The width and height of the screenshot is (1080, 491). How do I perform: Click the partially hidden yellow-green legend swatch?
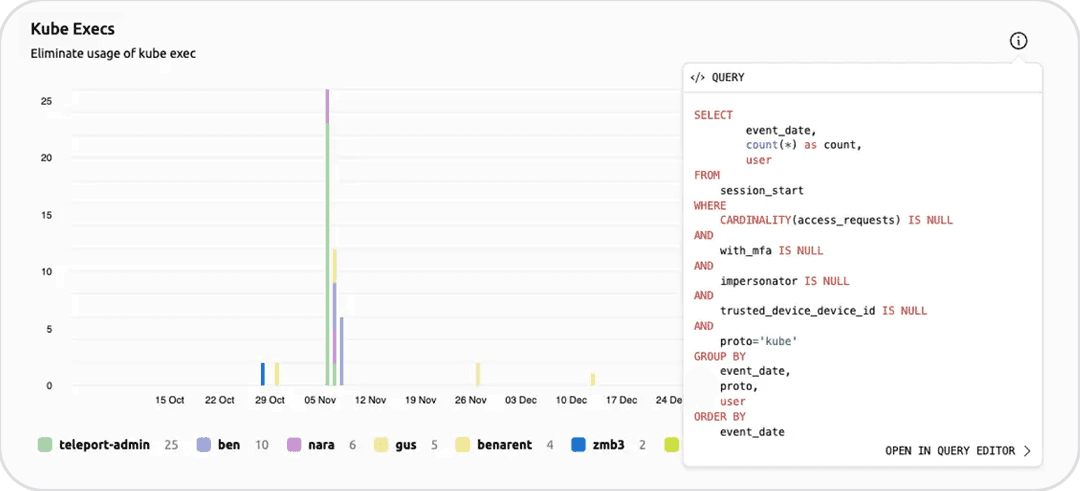tap(672, 444)
